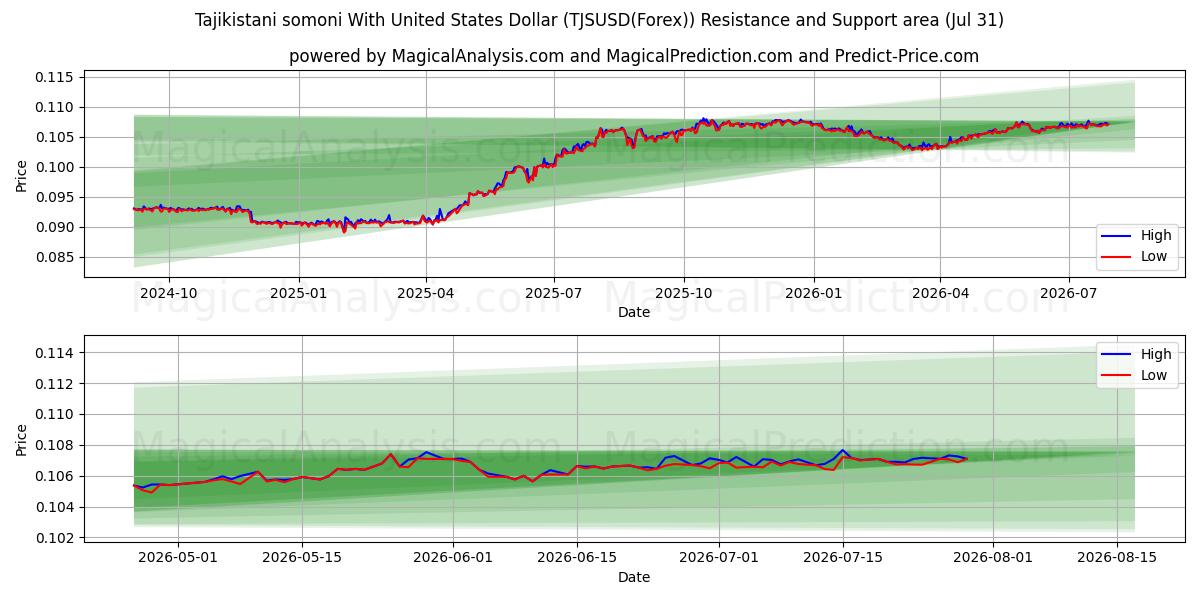1200x600 pixels.
Task: Click the 2026-08-01 date tick label
Action: (x=993, y=558)
